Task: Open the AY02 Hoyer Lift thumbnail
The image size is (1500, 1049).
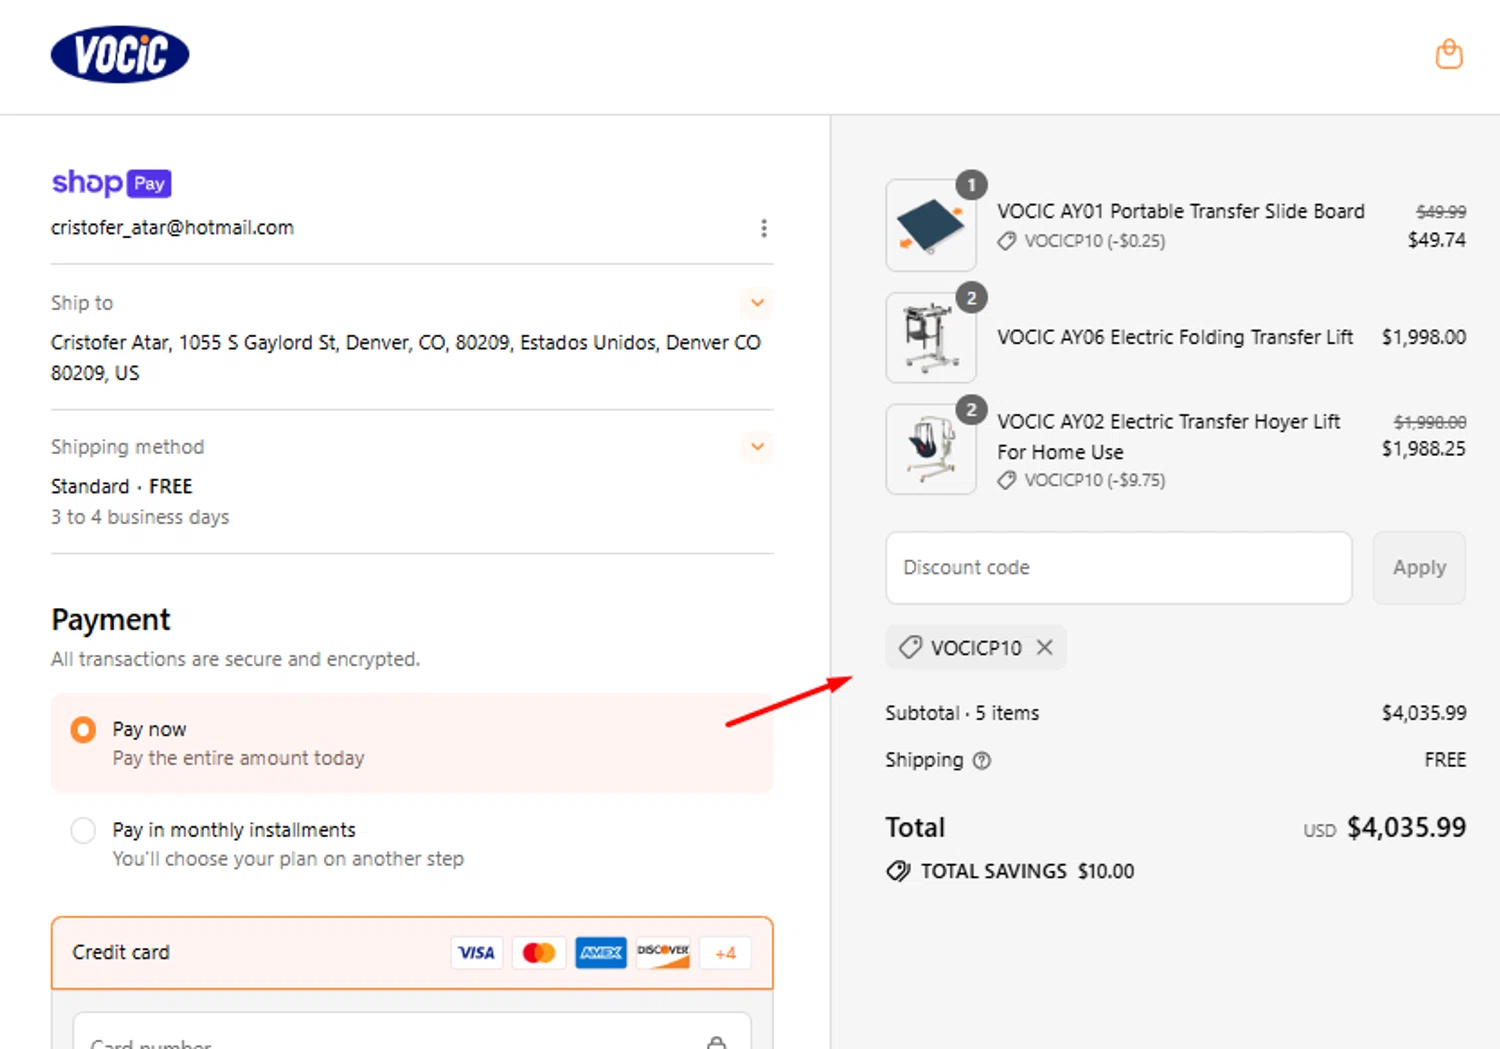Action: pyautogui.click(x=931, y=449)
